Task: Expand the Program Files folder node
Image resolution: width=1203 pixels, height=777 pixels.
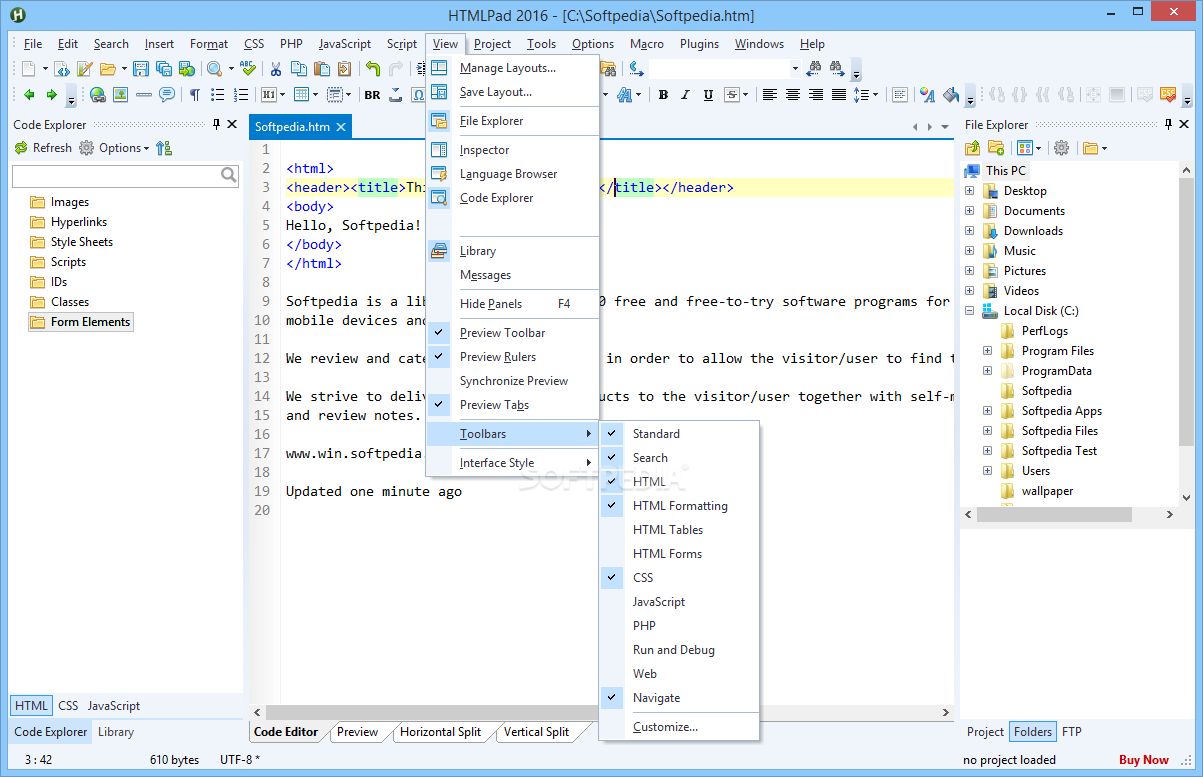Action: 987,351
